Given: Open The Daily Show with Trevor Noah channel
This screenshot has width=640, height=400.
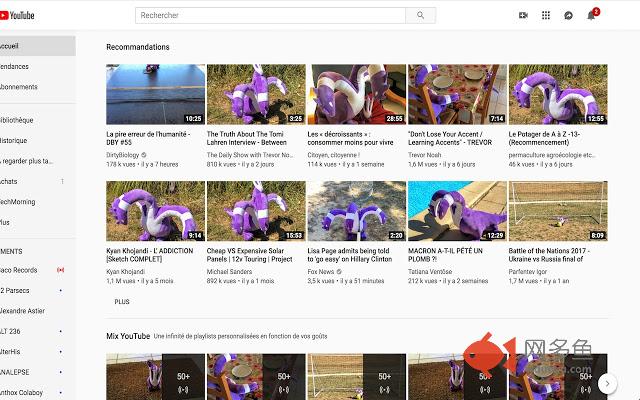Looking at the screenshot, I should pyautogui.click(x=249, y=155).
